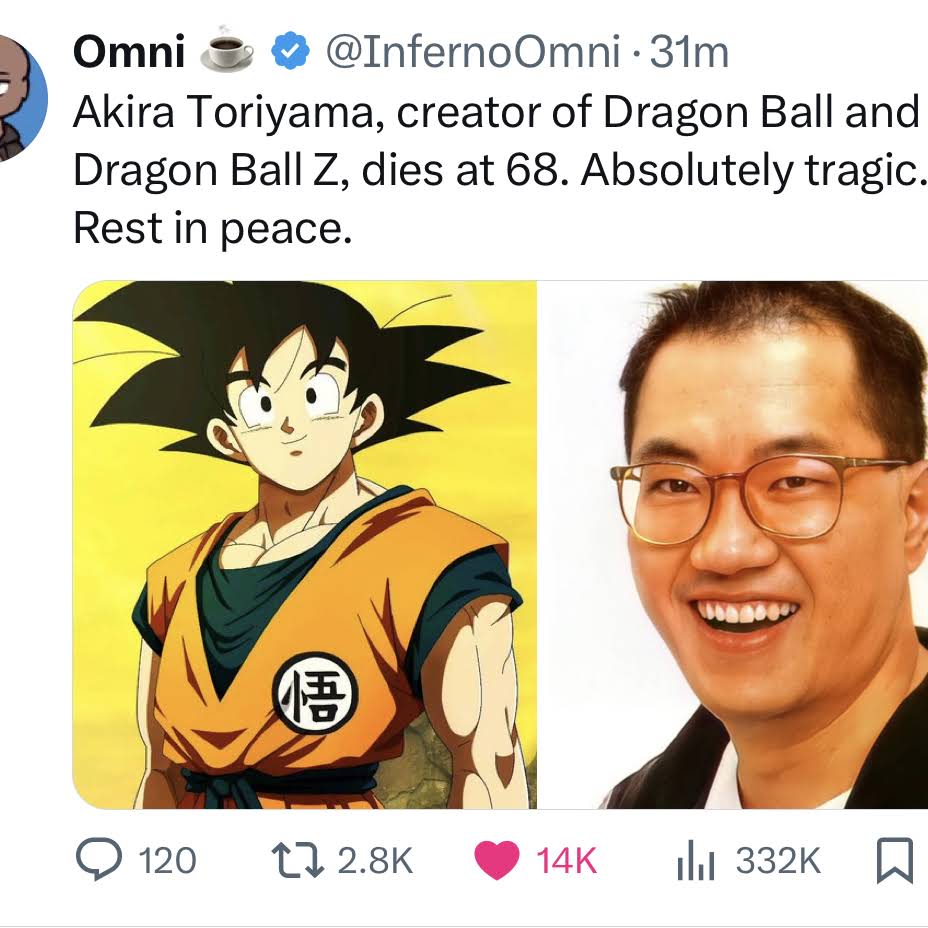Click the tweet text about Akira Toriyama
Image resolution: width=928 pixels, height=928 pixels.
(x=500, y=170)
